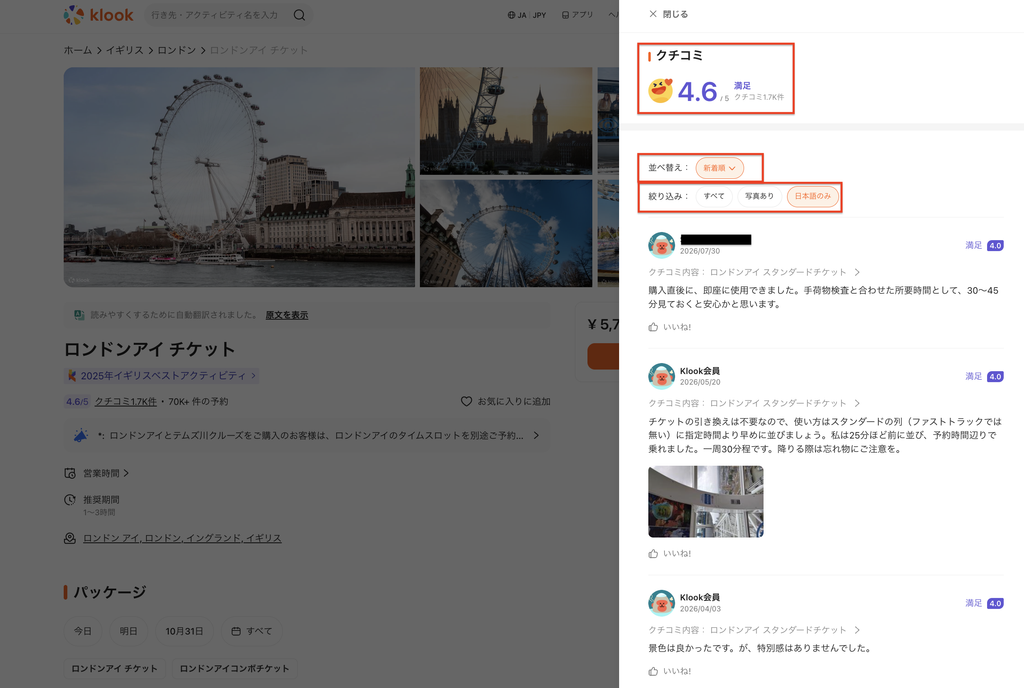The height and width of the screenshot is (688, 1024).
Task: Like the review dated 2026/04/03
Action: point(670,671)
